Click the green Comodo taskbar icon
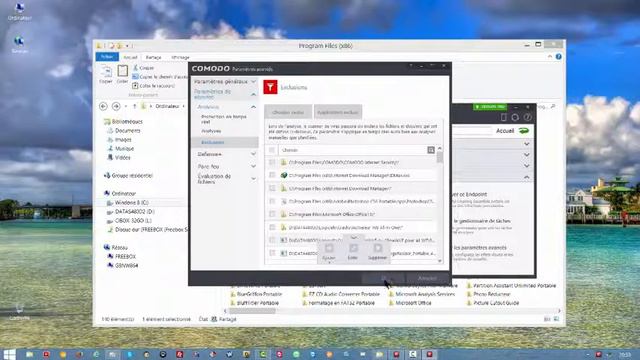Viewport: 640px width, 360px height. coord(263,354)
